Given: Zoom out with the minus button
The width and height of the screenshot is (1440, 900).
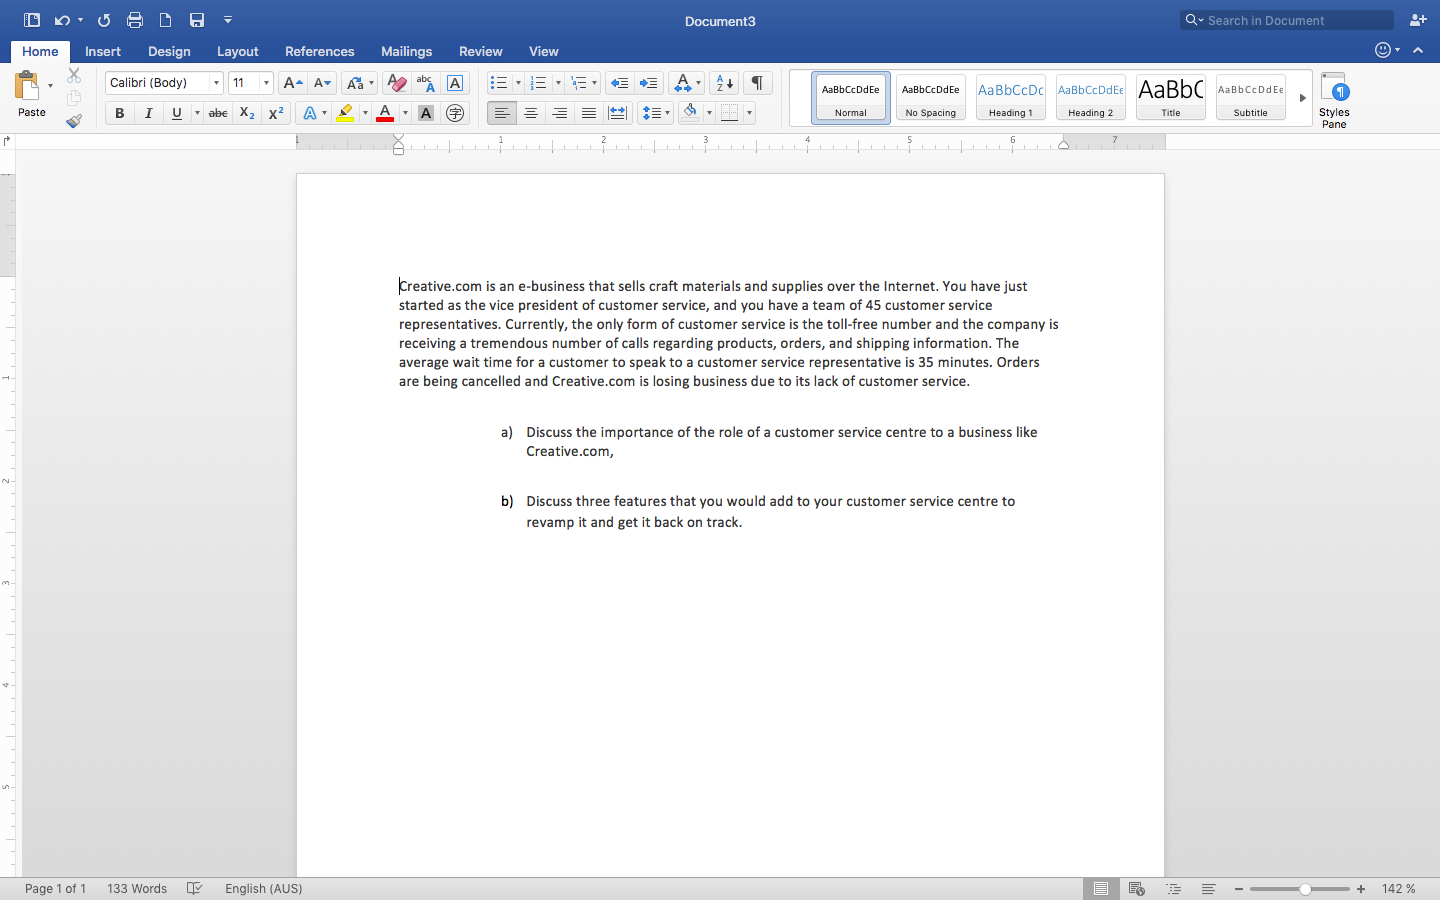Looking at the screenshot, I should click(x=1239, y=889).
